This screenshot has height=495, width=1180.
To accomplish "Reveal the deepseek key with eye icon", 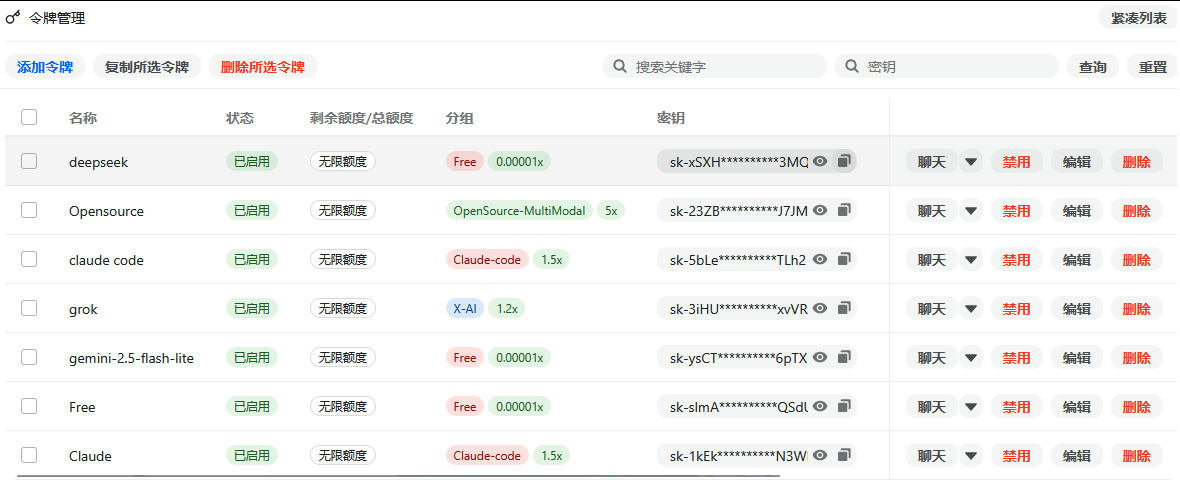I will tap(820, 161).
